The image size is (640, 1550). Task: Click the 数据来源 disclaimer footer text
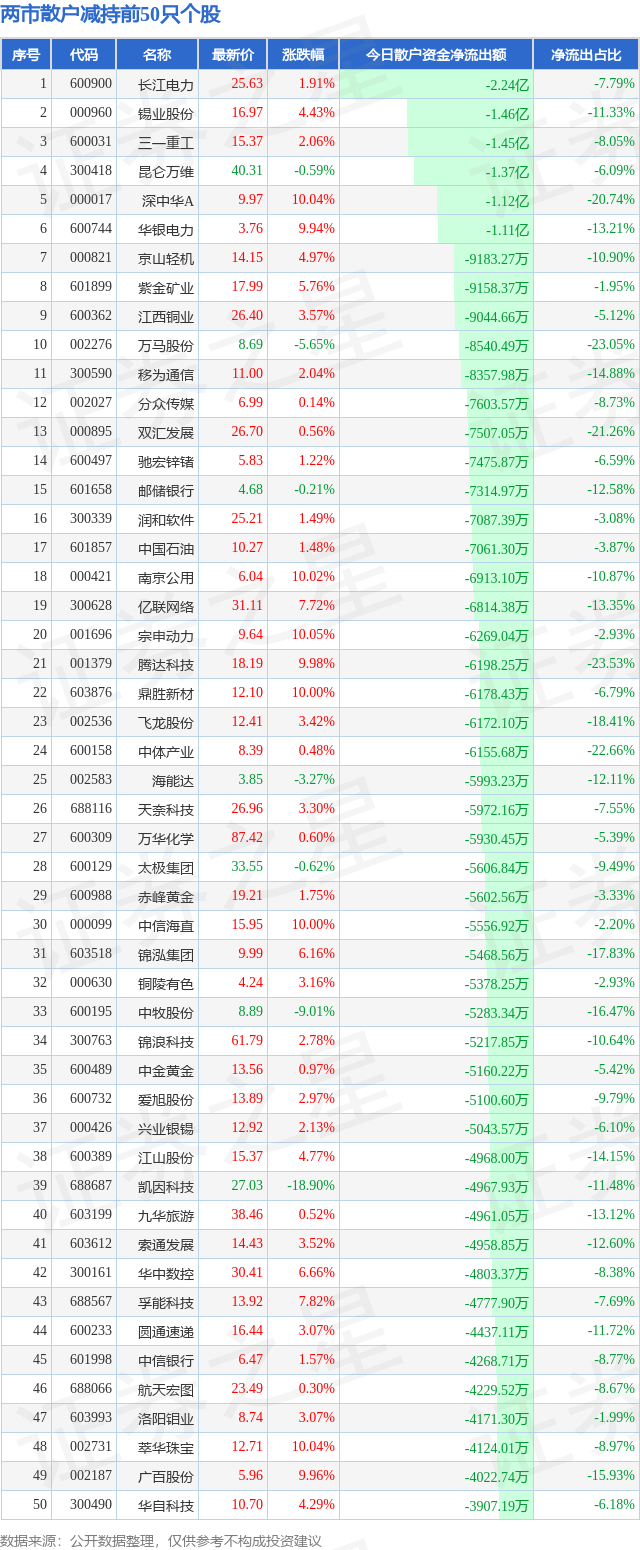pyautogui.click(x=161, y=1540)
